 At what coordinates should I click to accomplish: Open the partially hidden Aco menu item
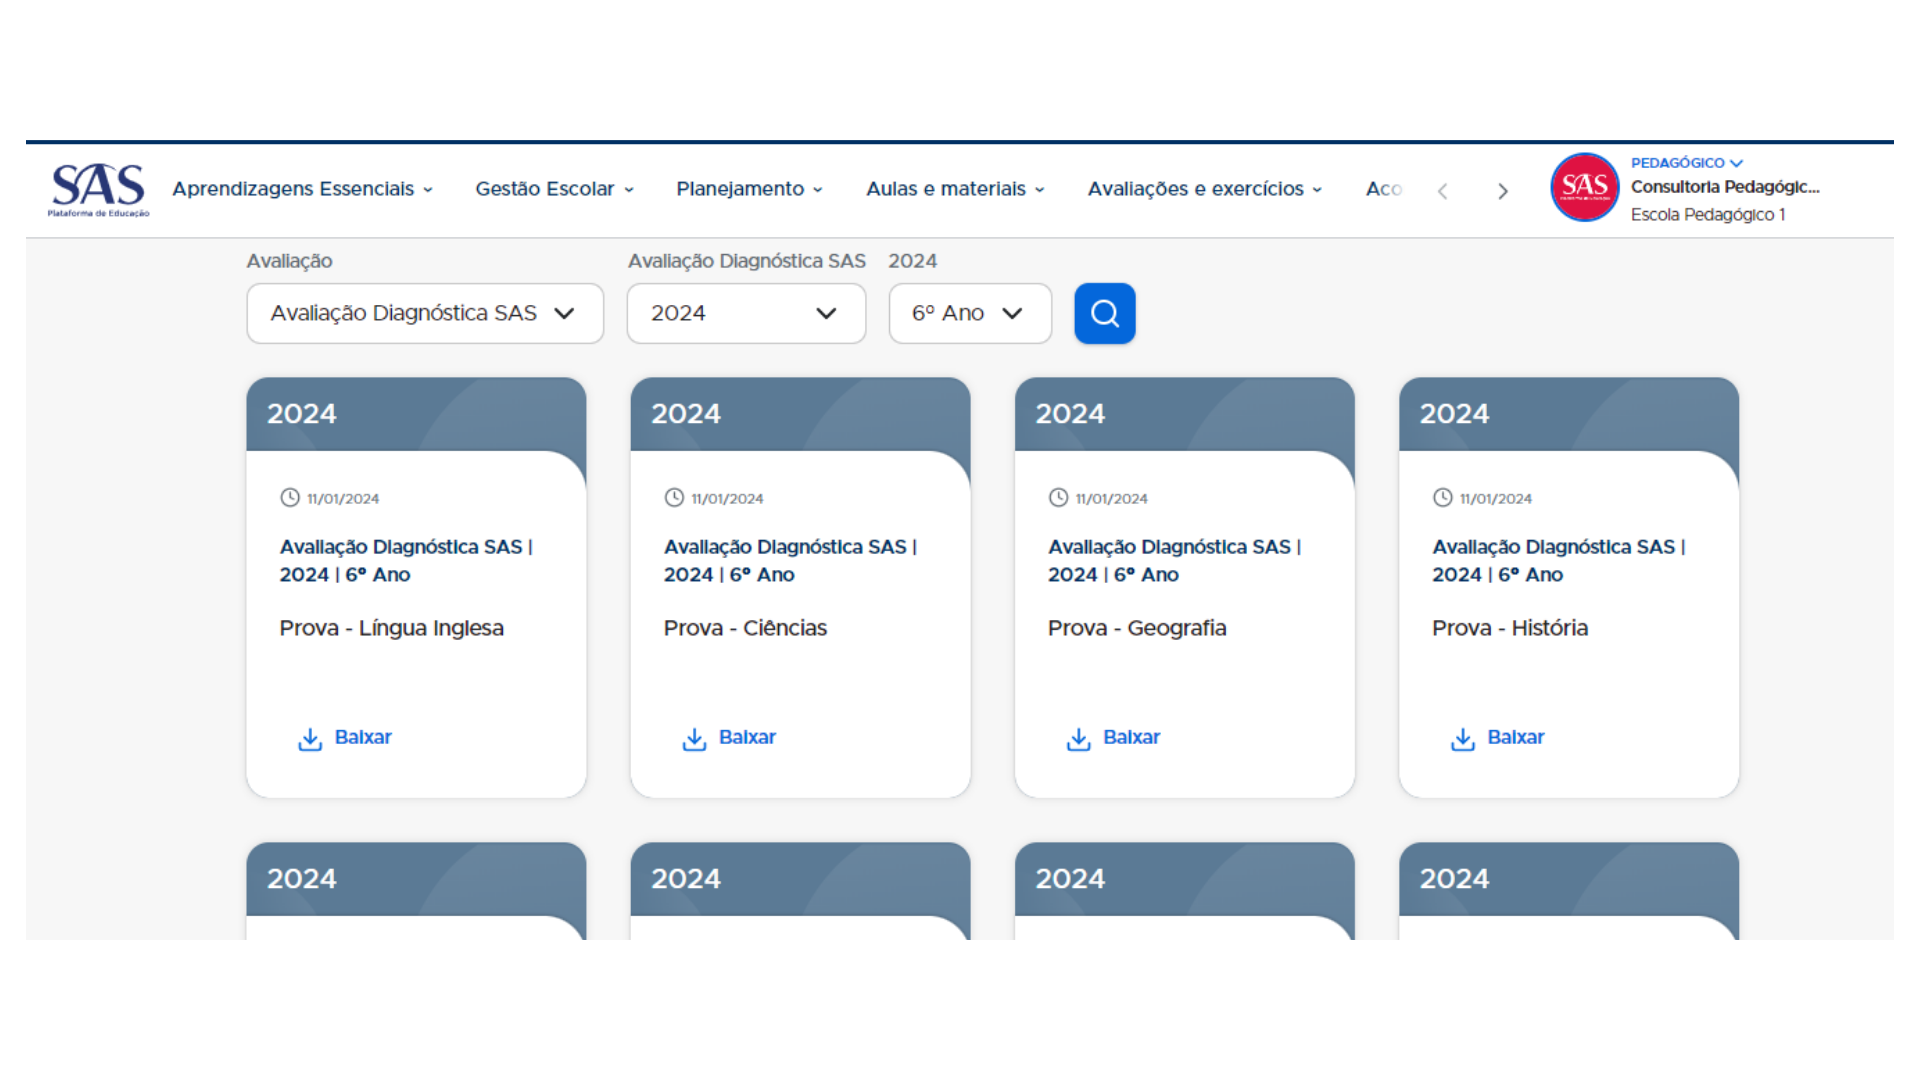(1384, 189)
